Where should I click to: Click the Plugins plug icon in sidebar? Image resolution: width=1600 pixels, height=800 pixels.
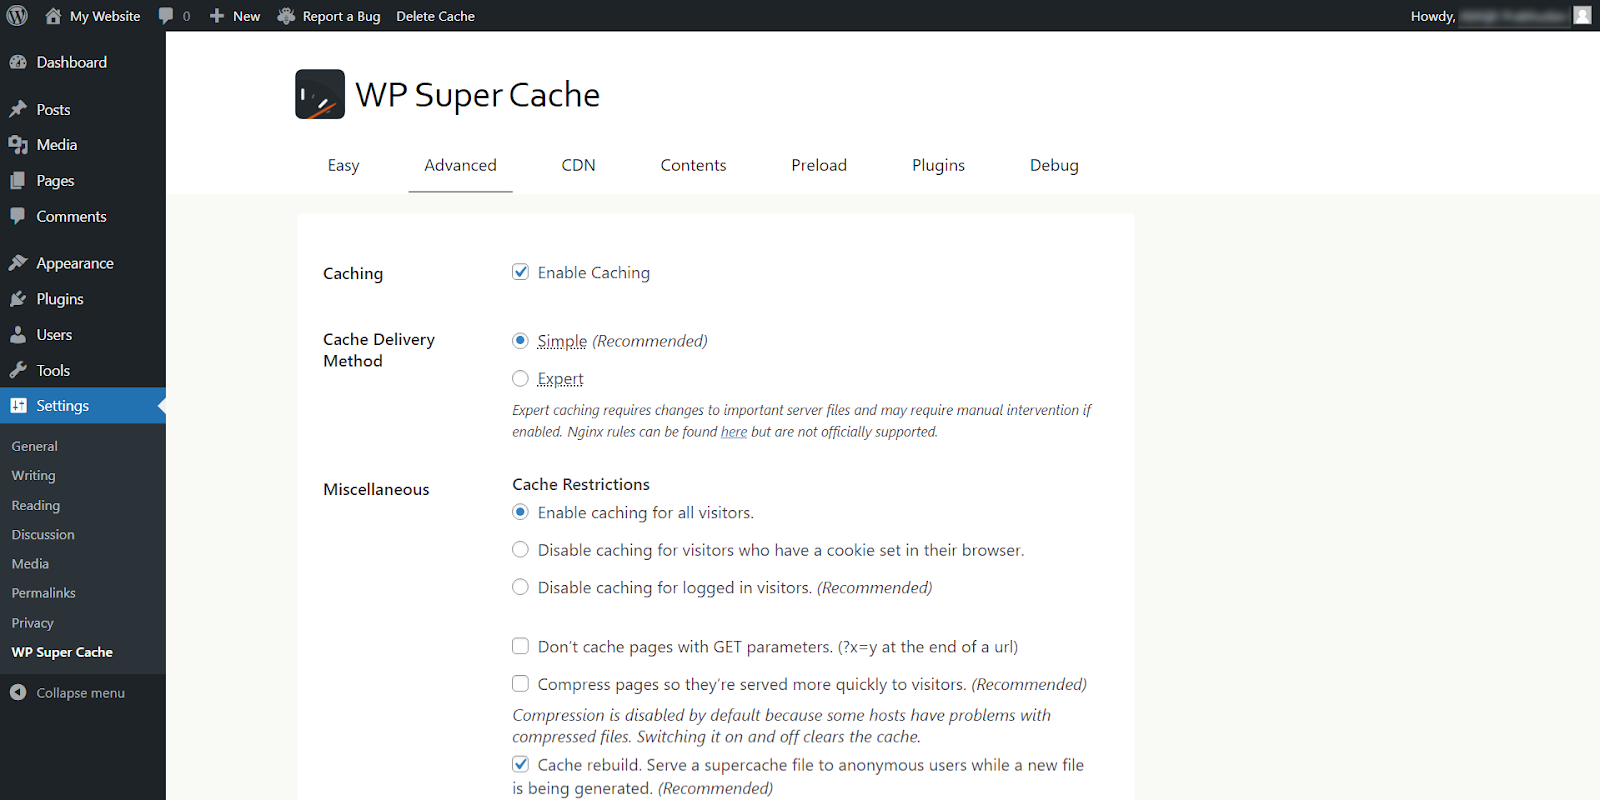coord(18,299)
